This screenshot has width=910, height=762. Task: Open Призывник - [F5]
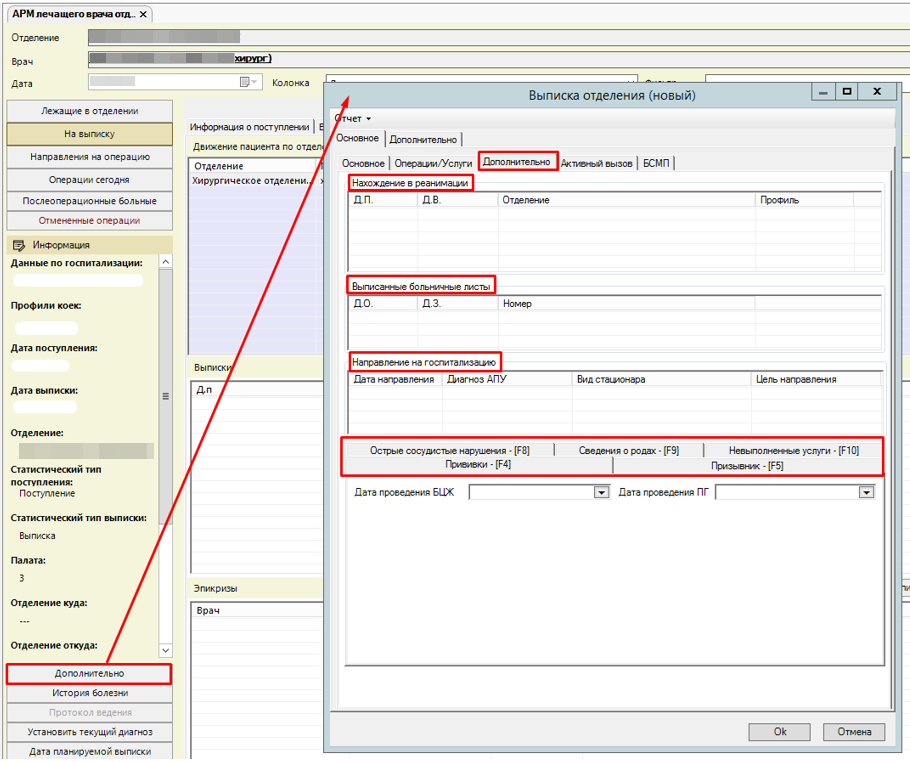pos(748,465)
